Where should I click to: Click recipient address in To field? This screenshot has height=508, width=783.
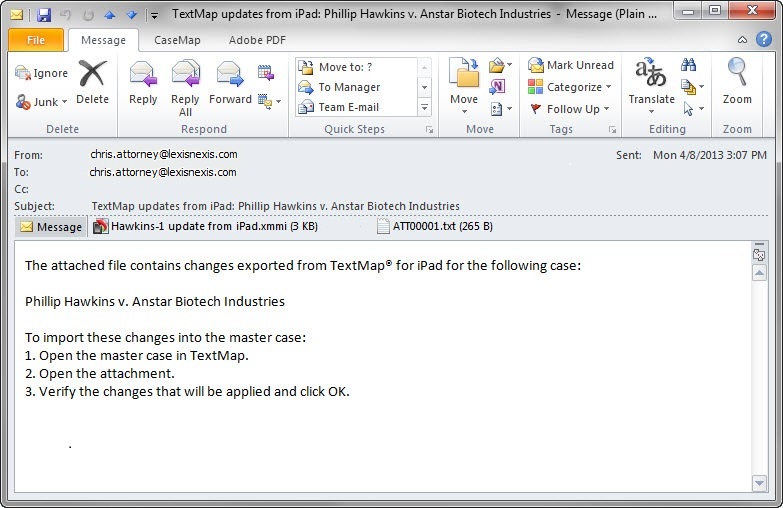[163, 172]
